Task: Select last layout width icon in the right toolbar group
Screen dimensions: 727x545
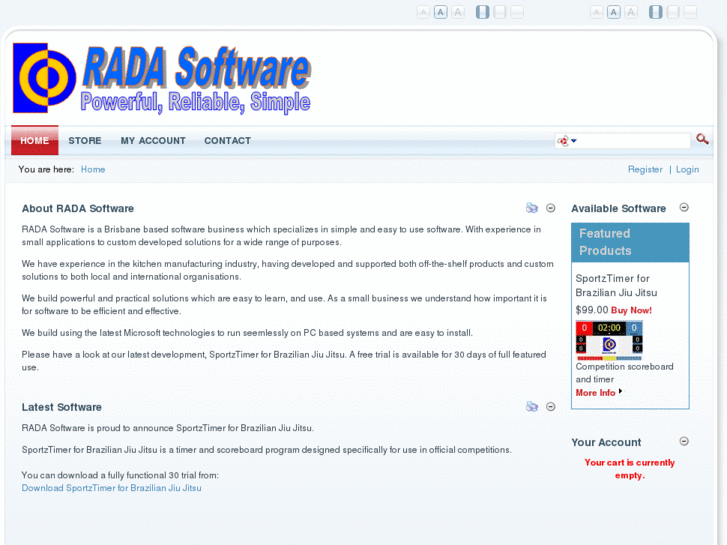Action: [690, 12]
